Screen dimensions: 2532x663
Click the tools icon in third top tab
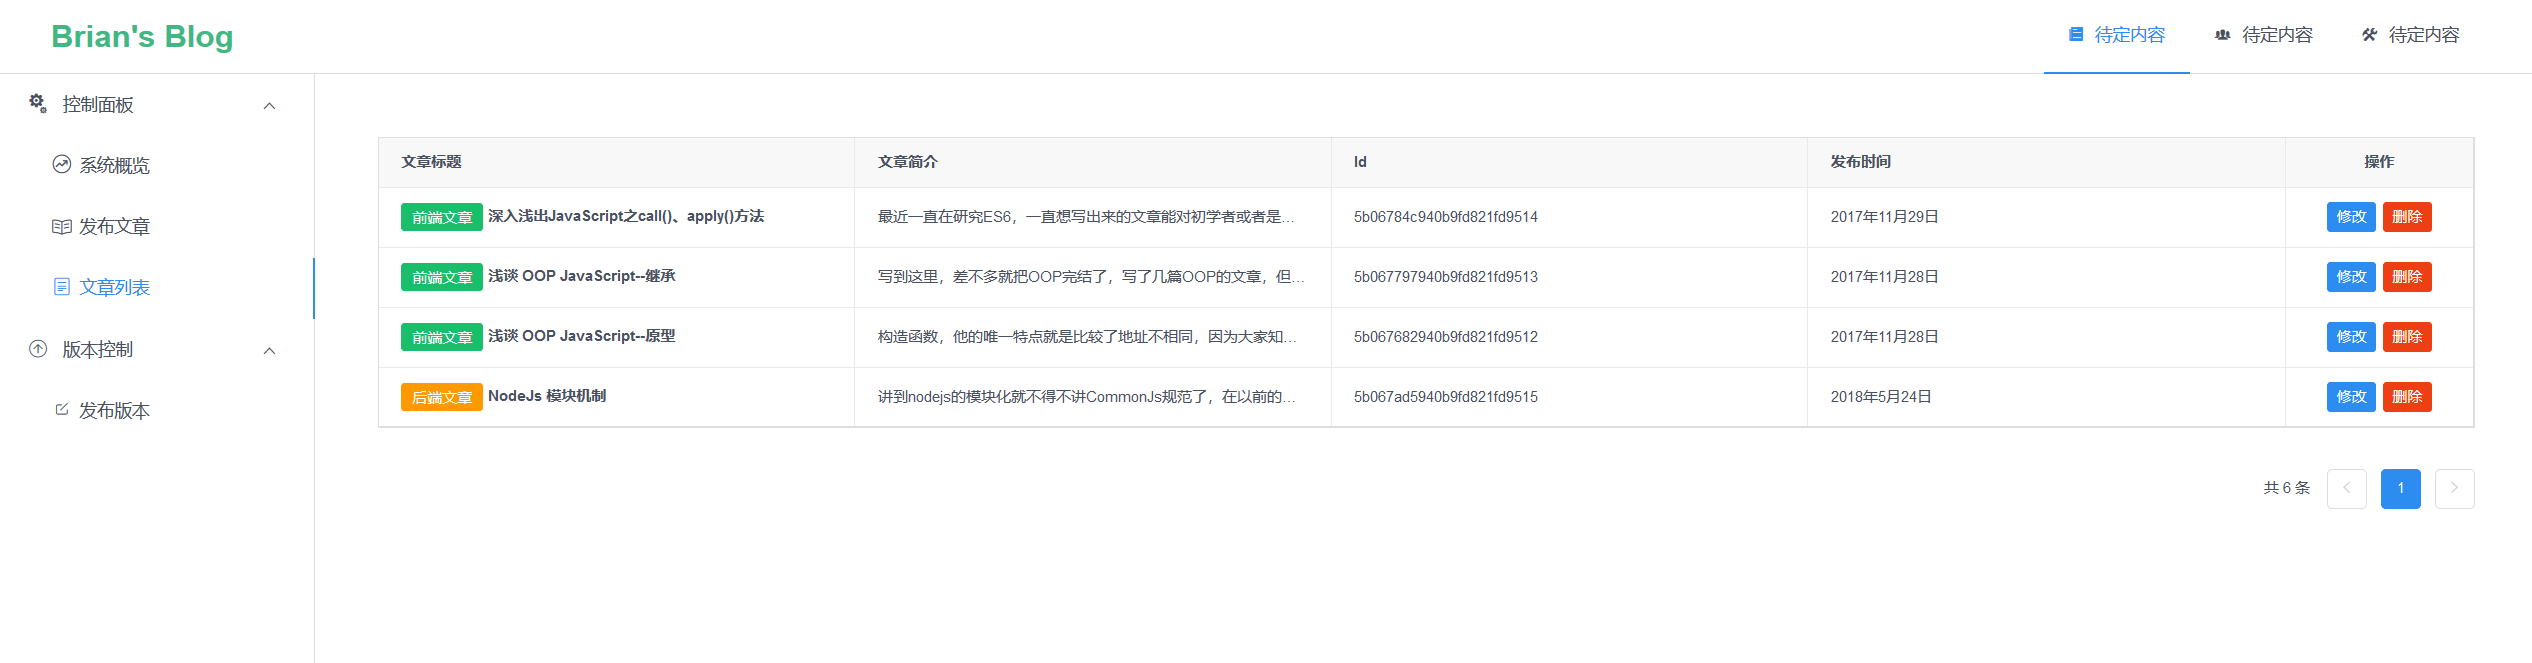pos(2370,35)
